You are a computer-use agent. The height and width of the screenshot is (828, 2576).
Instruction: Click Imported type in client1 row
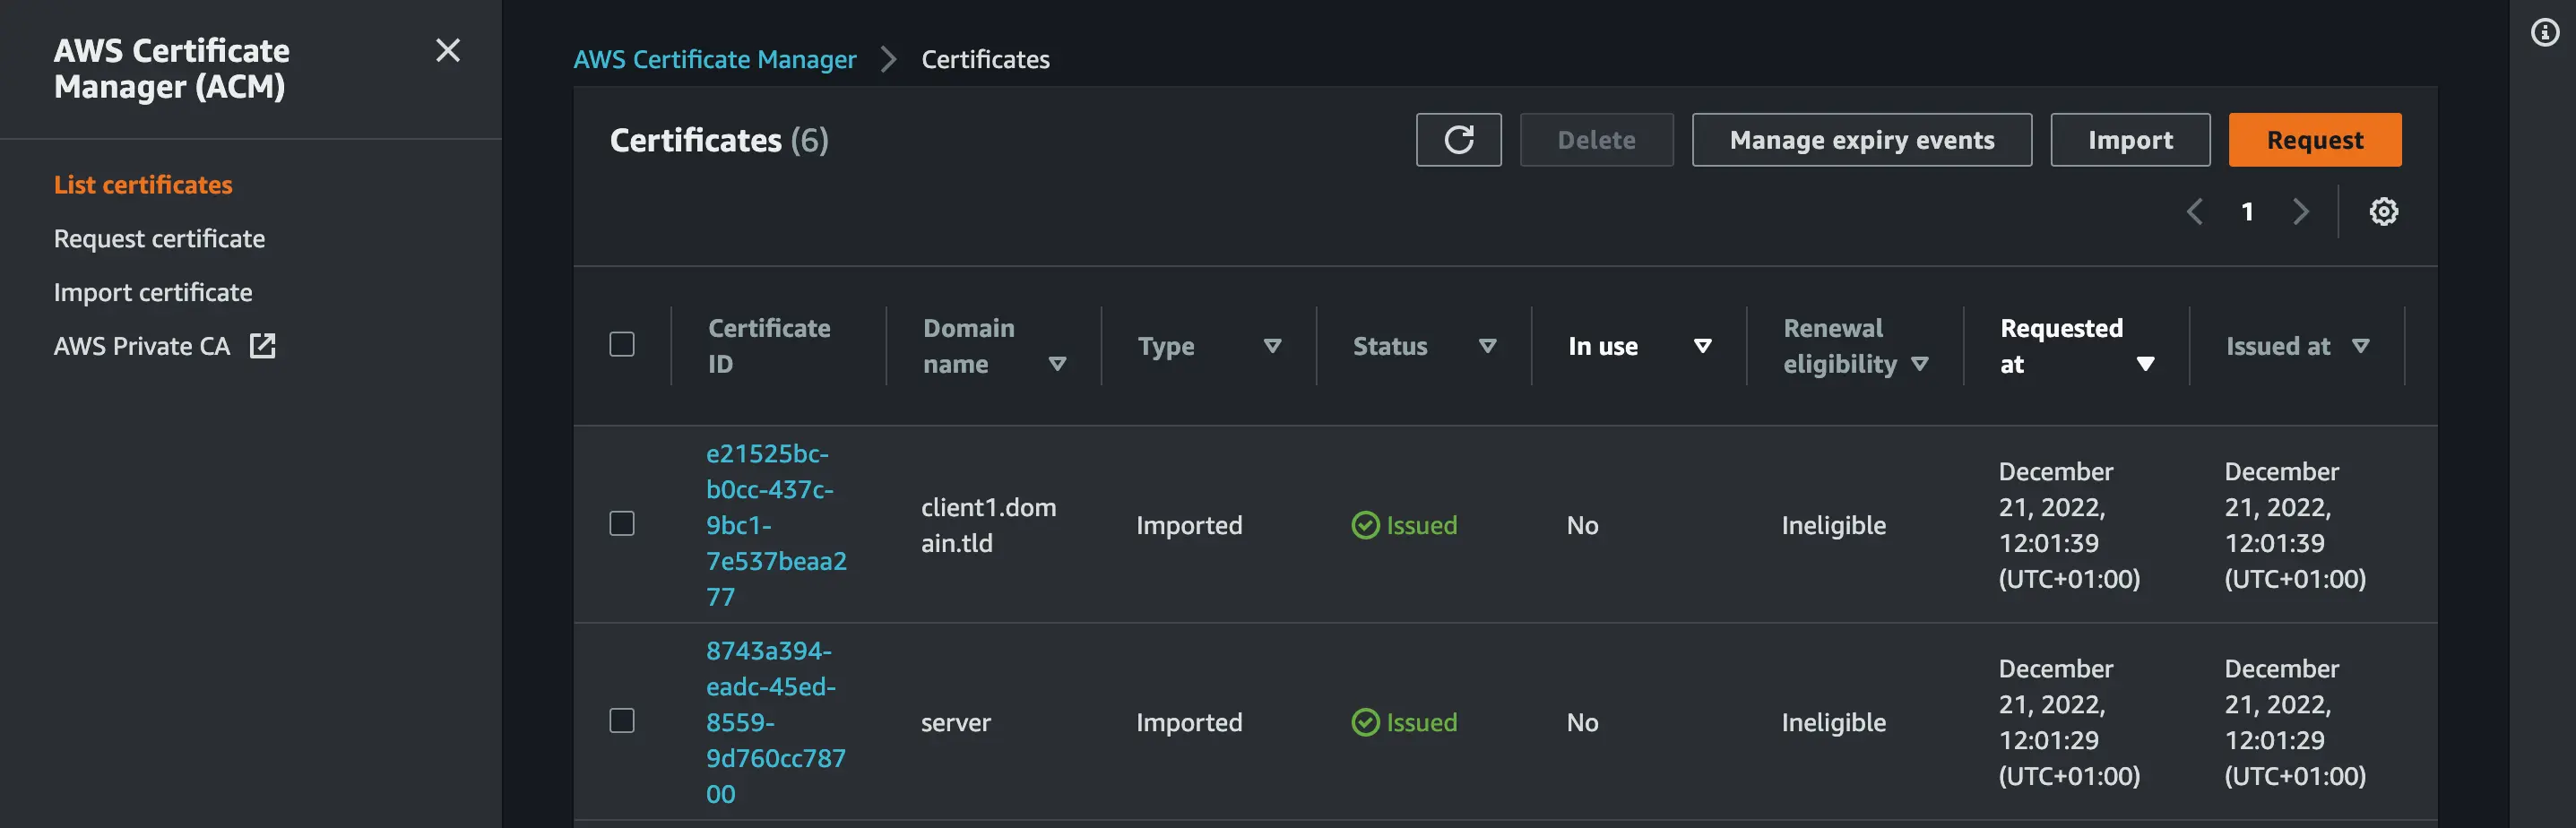click(1189, 525)
